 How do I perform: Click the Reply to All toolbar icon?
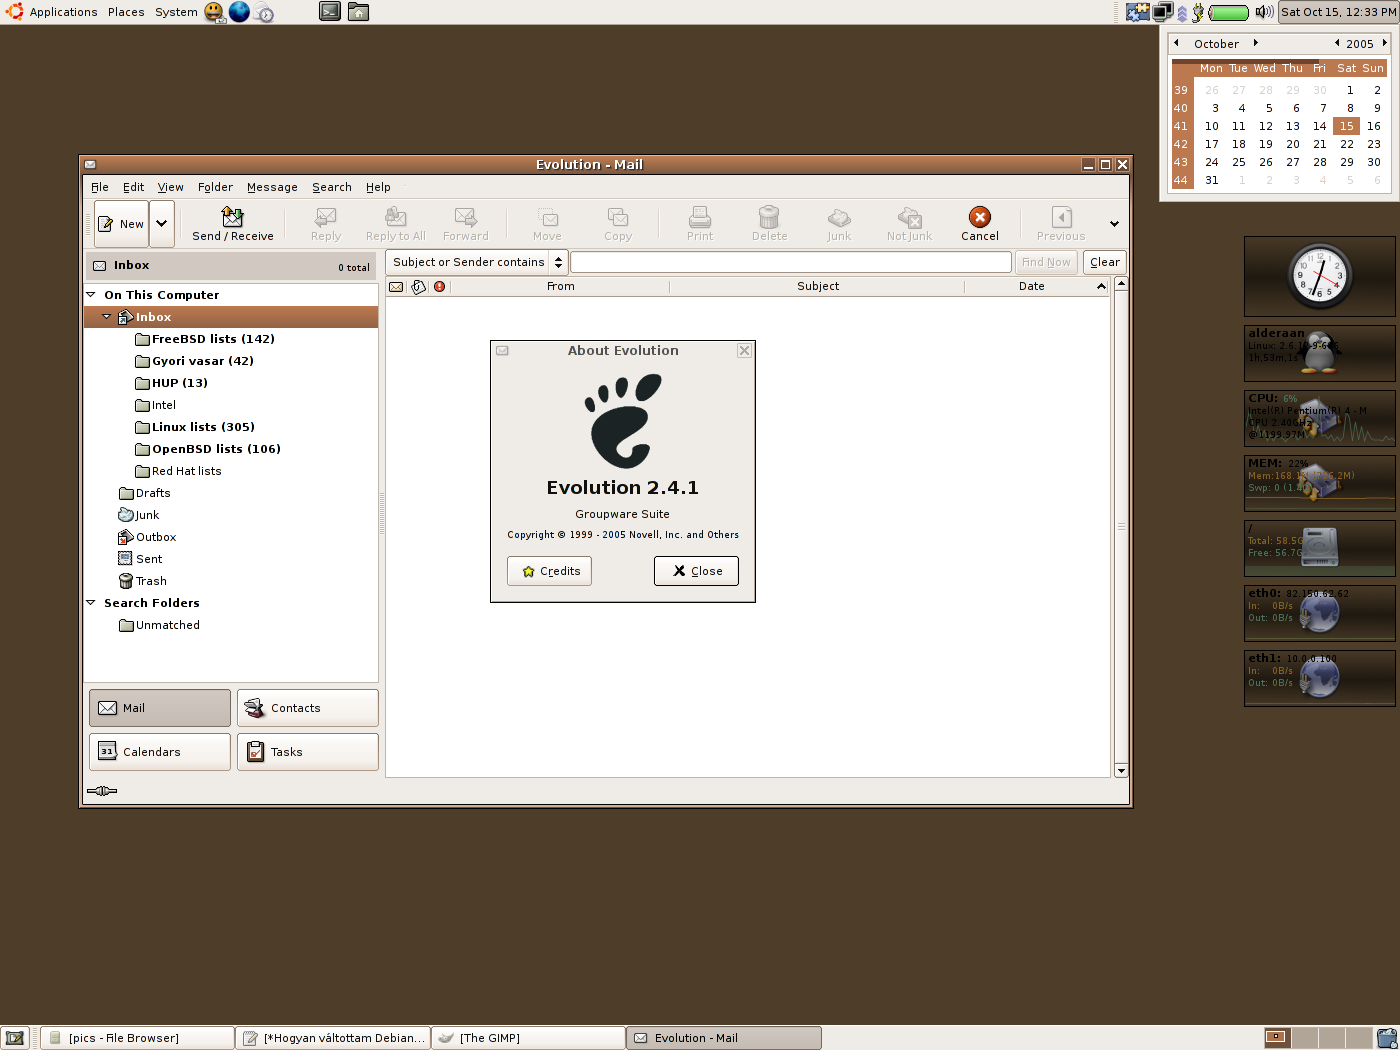(x=396, y=217)
